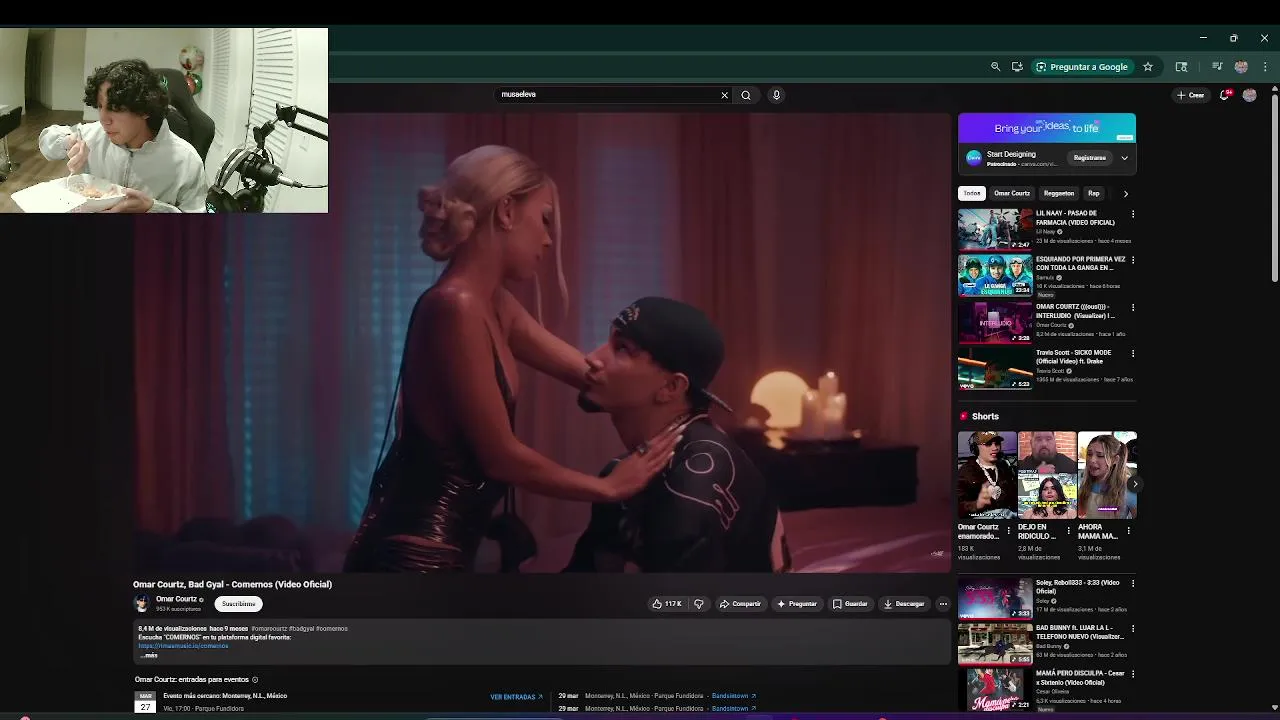Open events info icon beside entradas para eventos
This screenshot has width=1280, height=720.
[255, 680]
